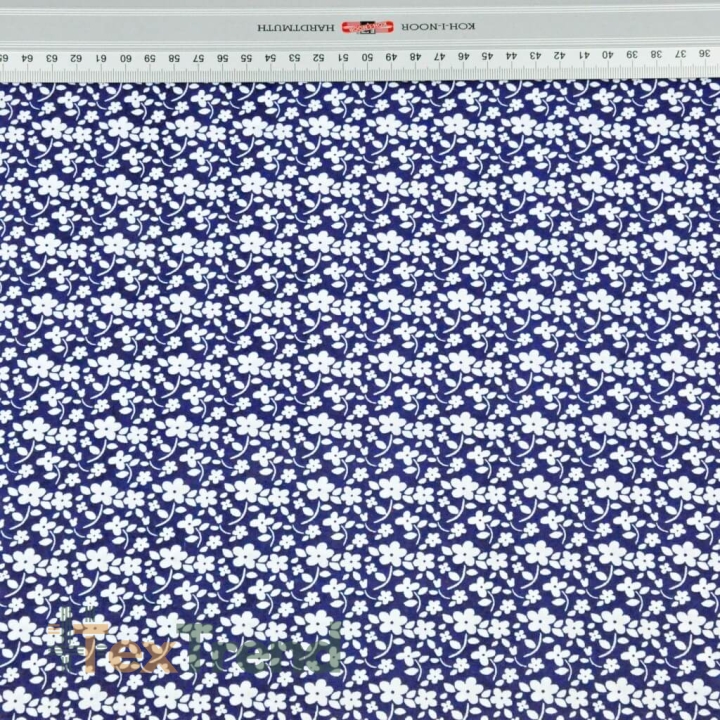The image size is (720, 720).
Task: Click the number 42 on the ruler
Action: 559,55
